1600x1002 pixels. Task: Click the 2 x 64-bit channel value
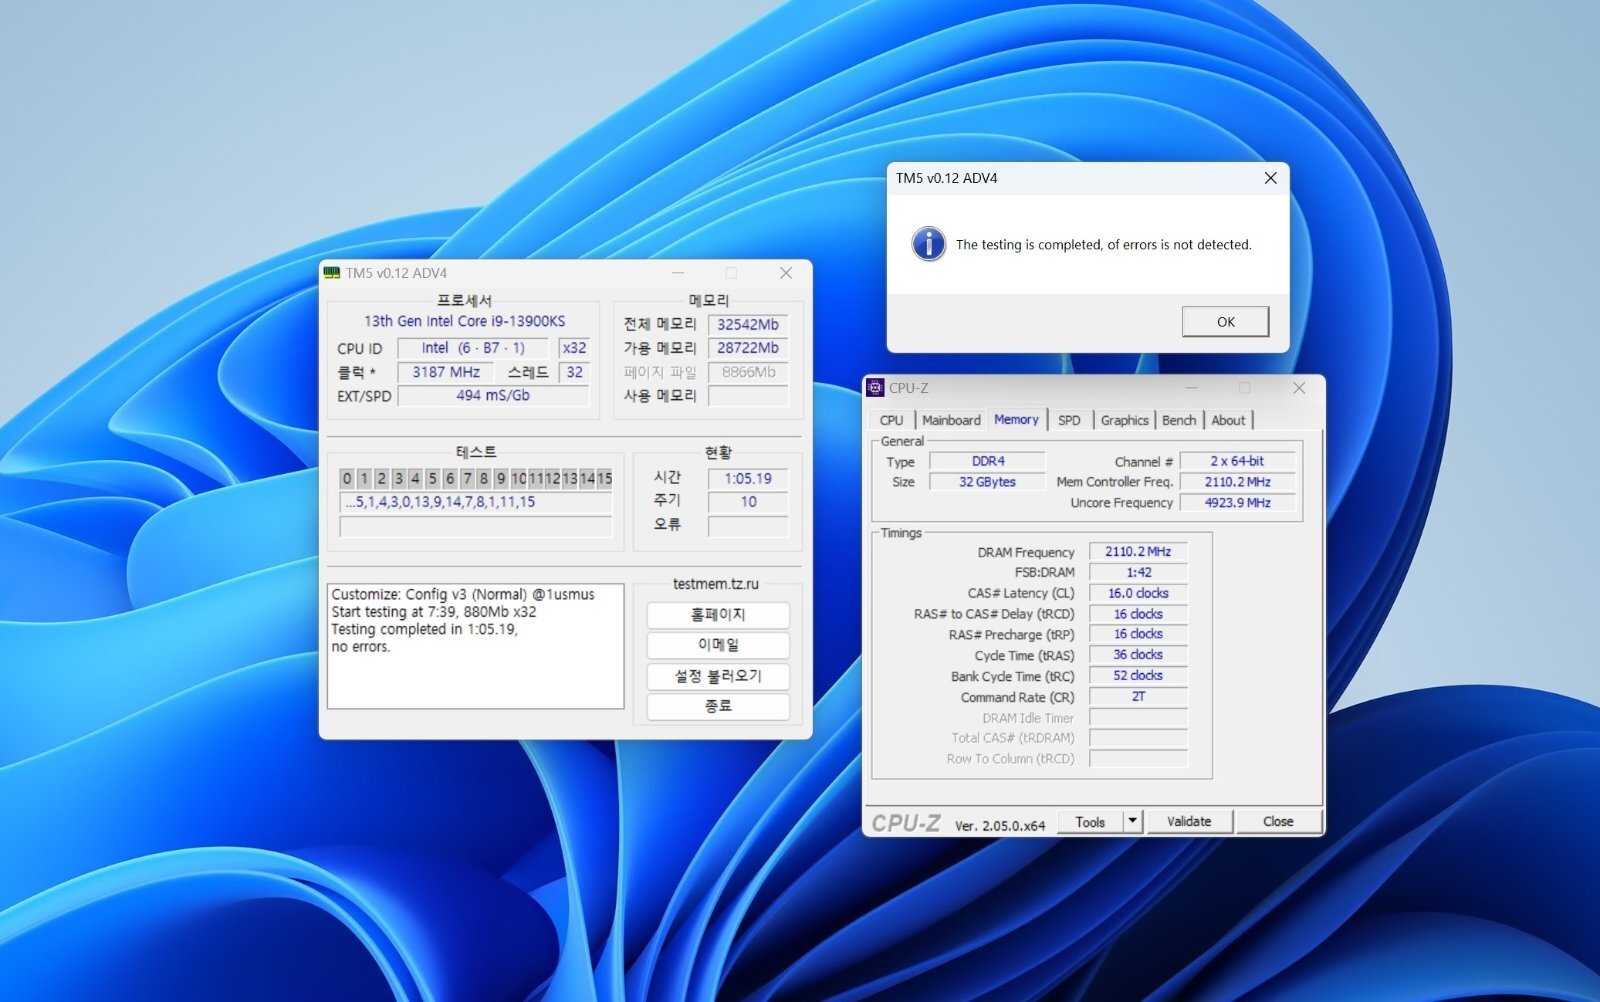(x=1237, y=461)
